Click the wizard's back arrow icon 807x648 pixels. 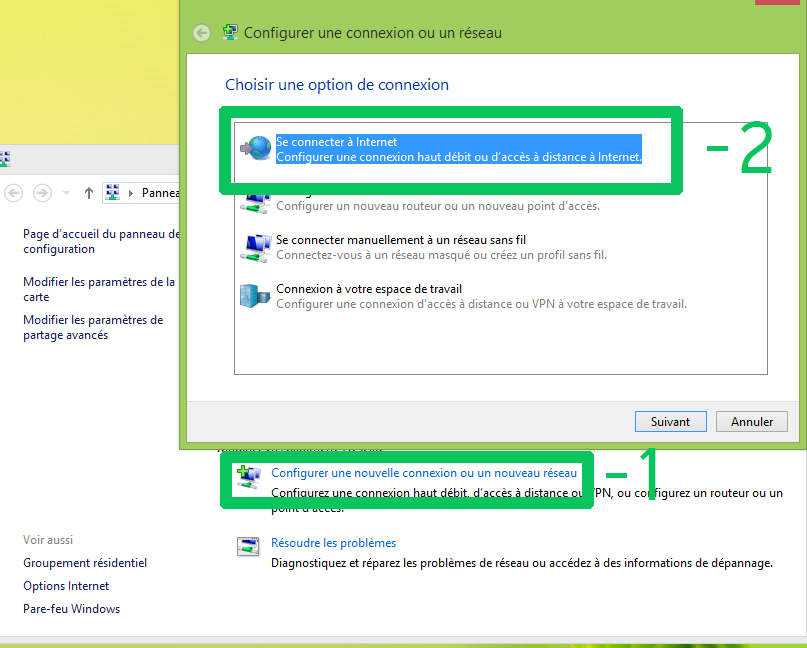[x=201, y=33]
